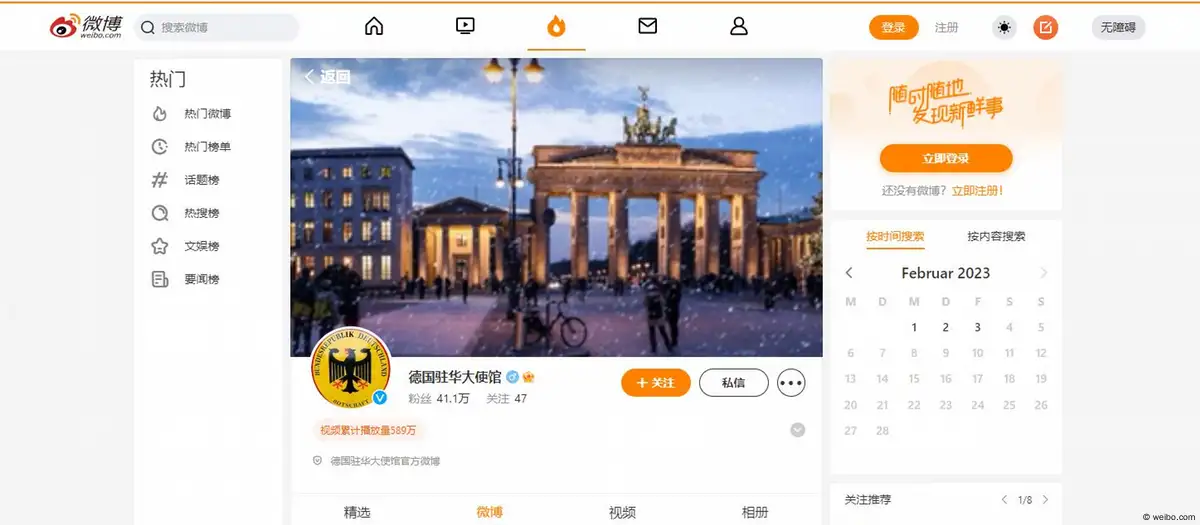Click the Weibo logo
The height and width of the screenshot is (525, 1200).
(x=86, y=27)
